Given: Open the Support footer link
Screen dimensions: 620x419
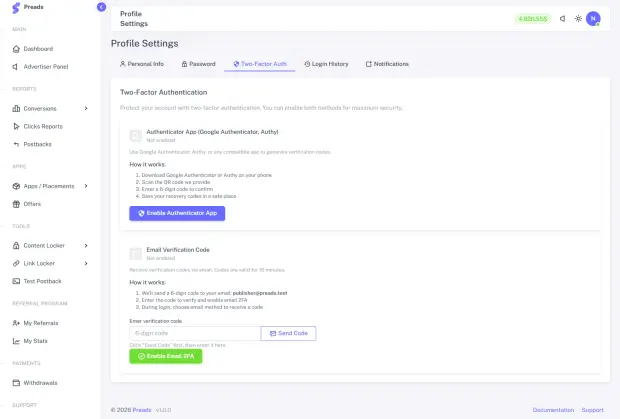Looking at the screenshot, I should tap(592, 410).
